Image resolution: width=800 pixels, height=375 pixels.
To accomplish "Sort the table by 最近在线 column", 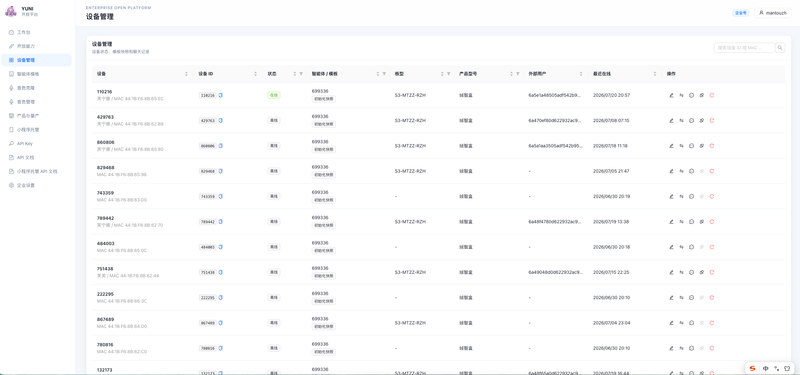I will [x=655, y=74].
